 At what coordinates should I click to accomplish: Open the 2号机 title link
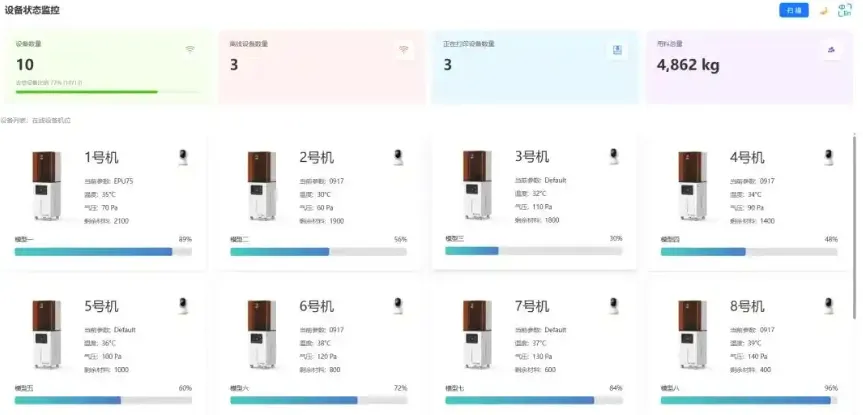pos(316,157)
